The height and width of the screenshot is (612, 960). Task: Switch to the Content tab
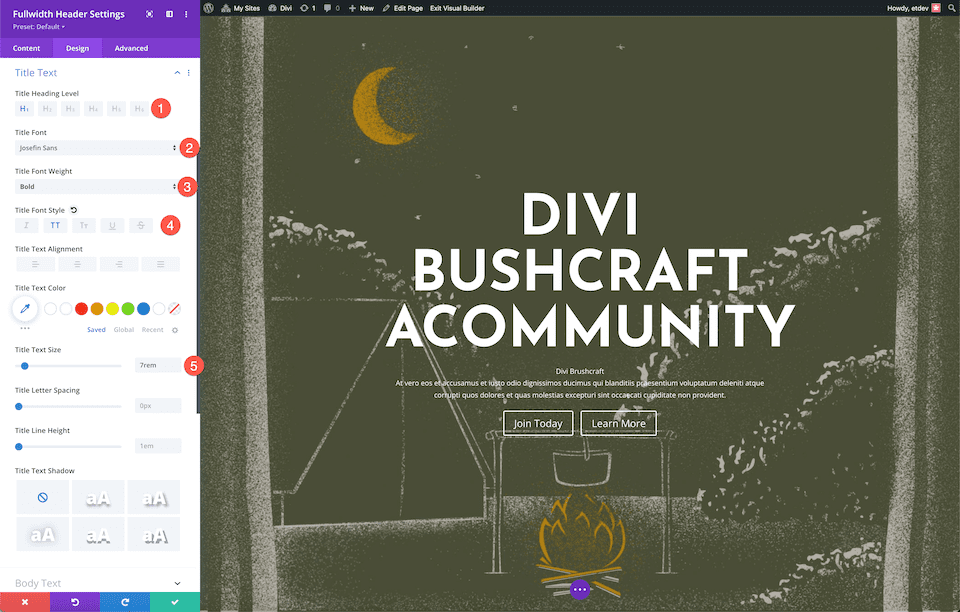(27, 48)
